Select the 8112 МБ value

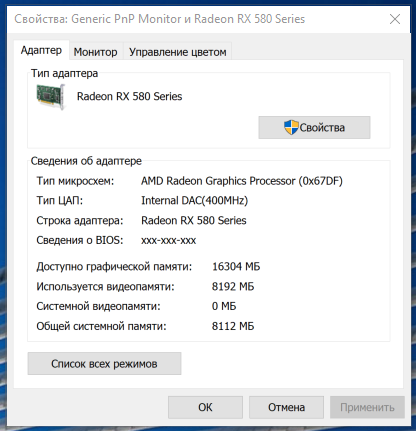coord(233,326)
